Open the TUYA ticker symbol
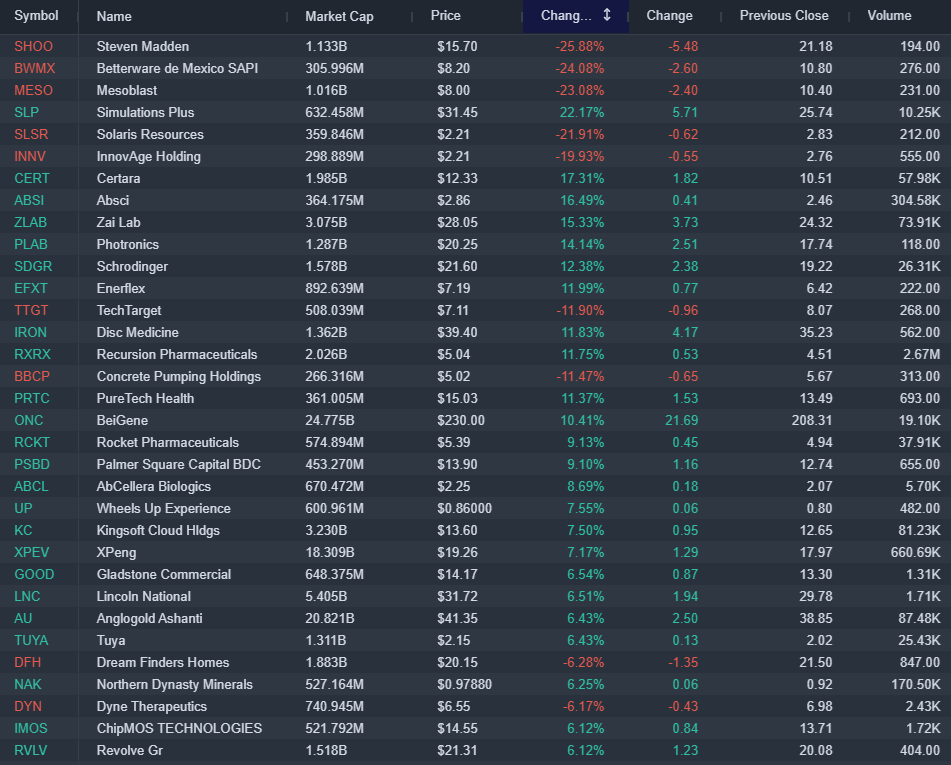This screenshot has width=951, height=765. click(31, 640)
